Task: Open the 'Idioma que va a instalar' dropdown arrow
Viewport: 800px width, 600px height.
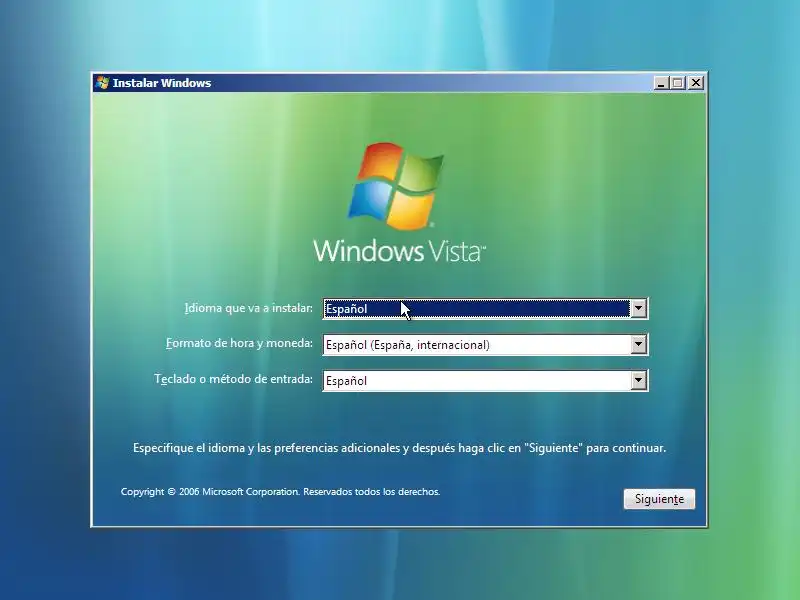Action: pos(638,308)
